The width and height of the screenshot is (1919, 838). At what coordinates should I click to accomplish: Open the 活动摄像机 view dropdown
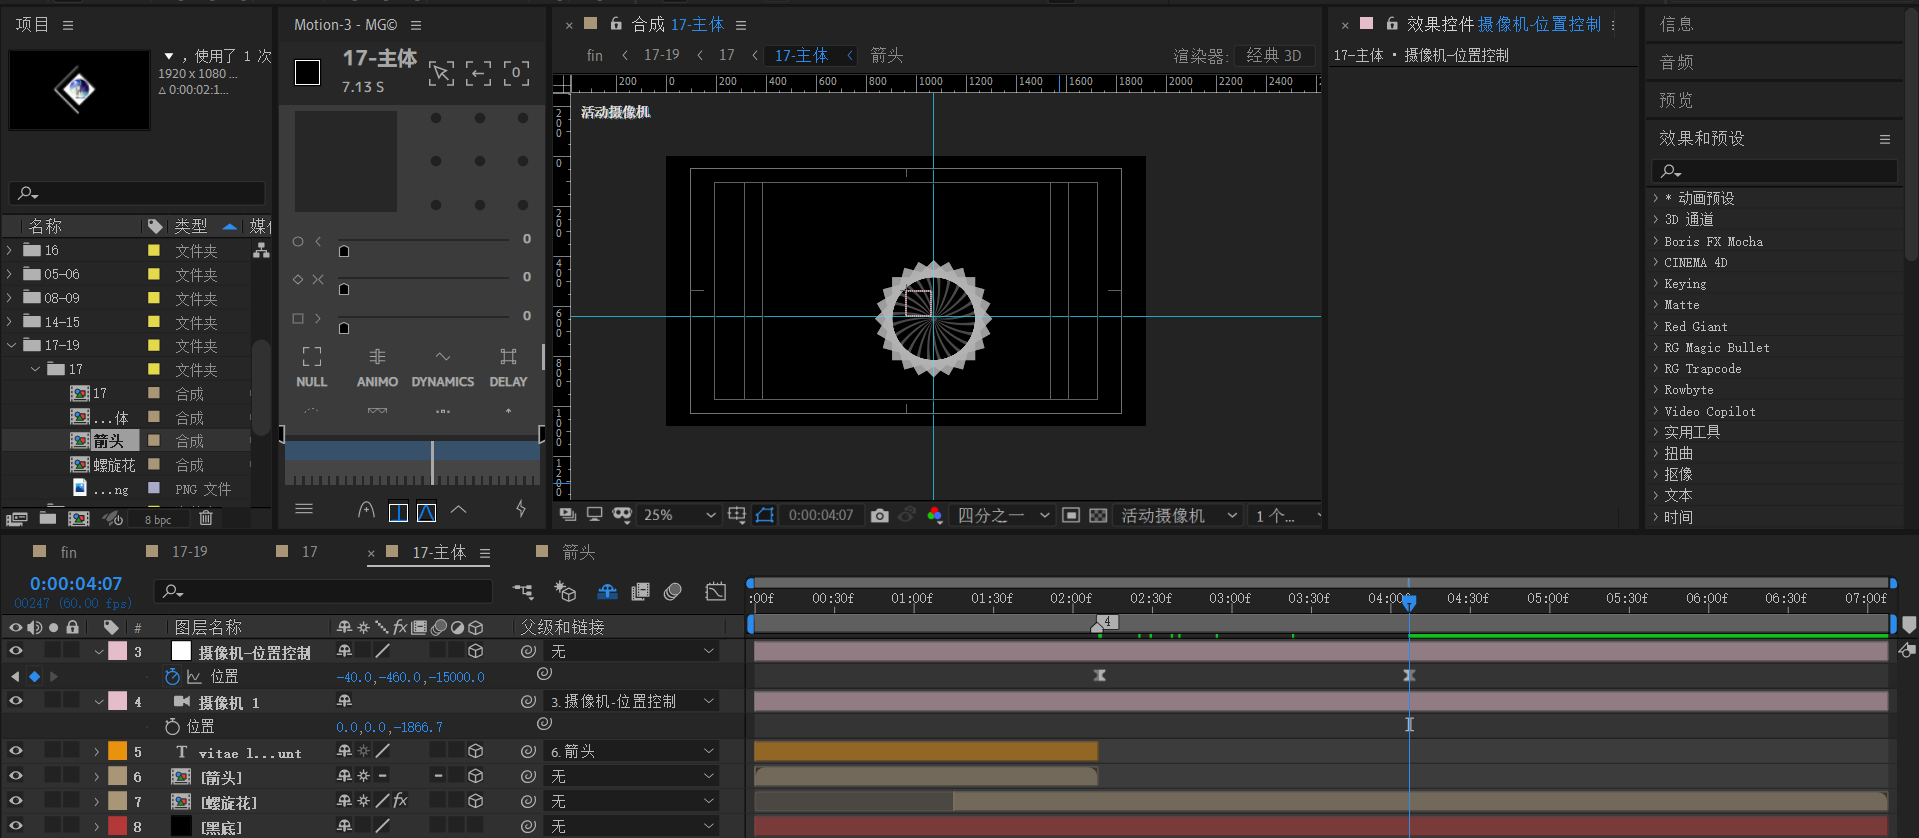[x=1178, y=515]
